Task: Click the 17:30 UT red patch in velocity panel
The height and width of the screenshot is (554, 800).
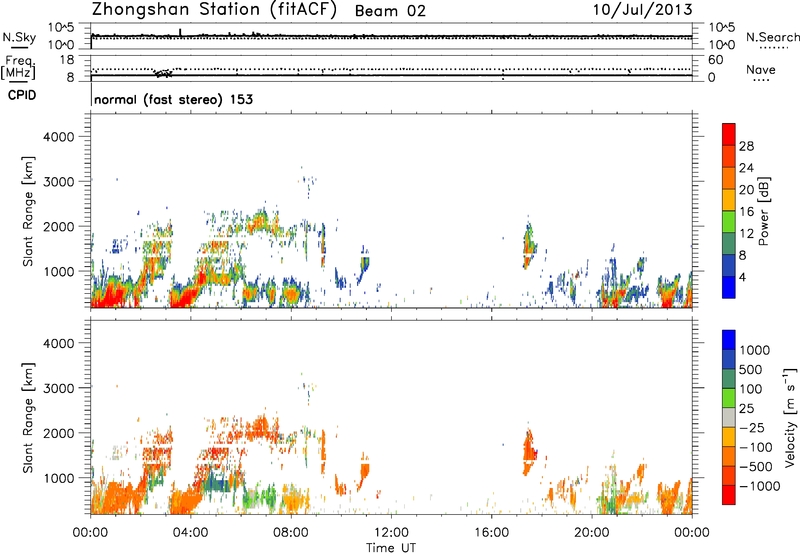Action: (529, 451)
